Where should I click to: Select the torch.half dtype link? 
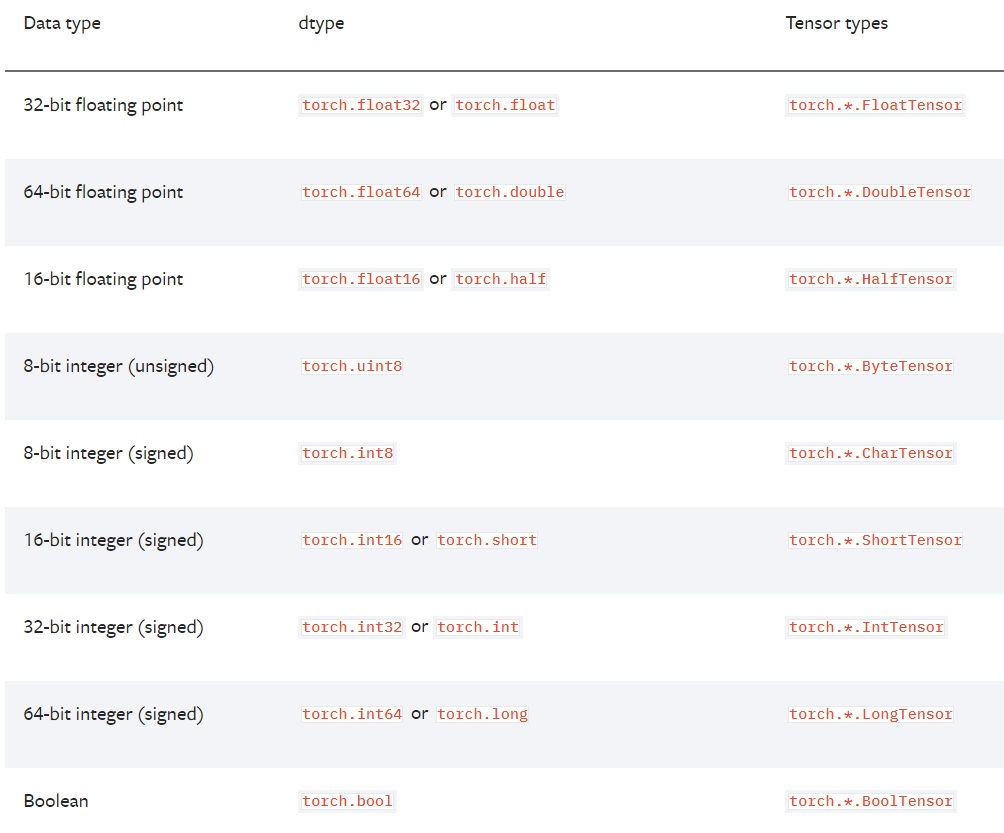click(501, 279)
